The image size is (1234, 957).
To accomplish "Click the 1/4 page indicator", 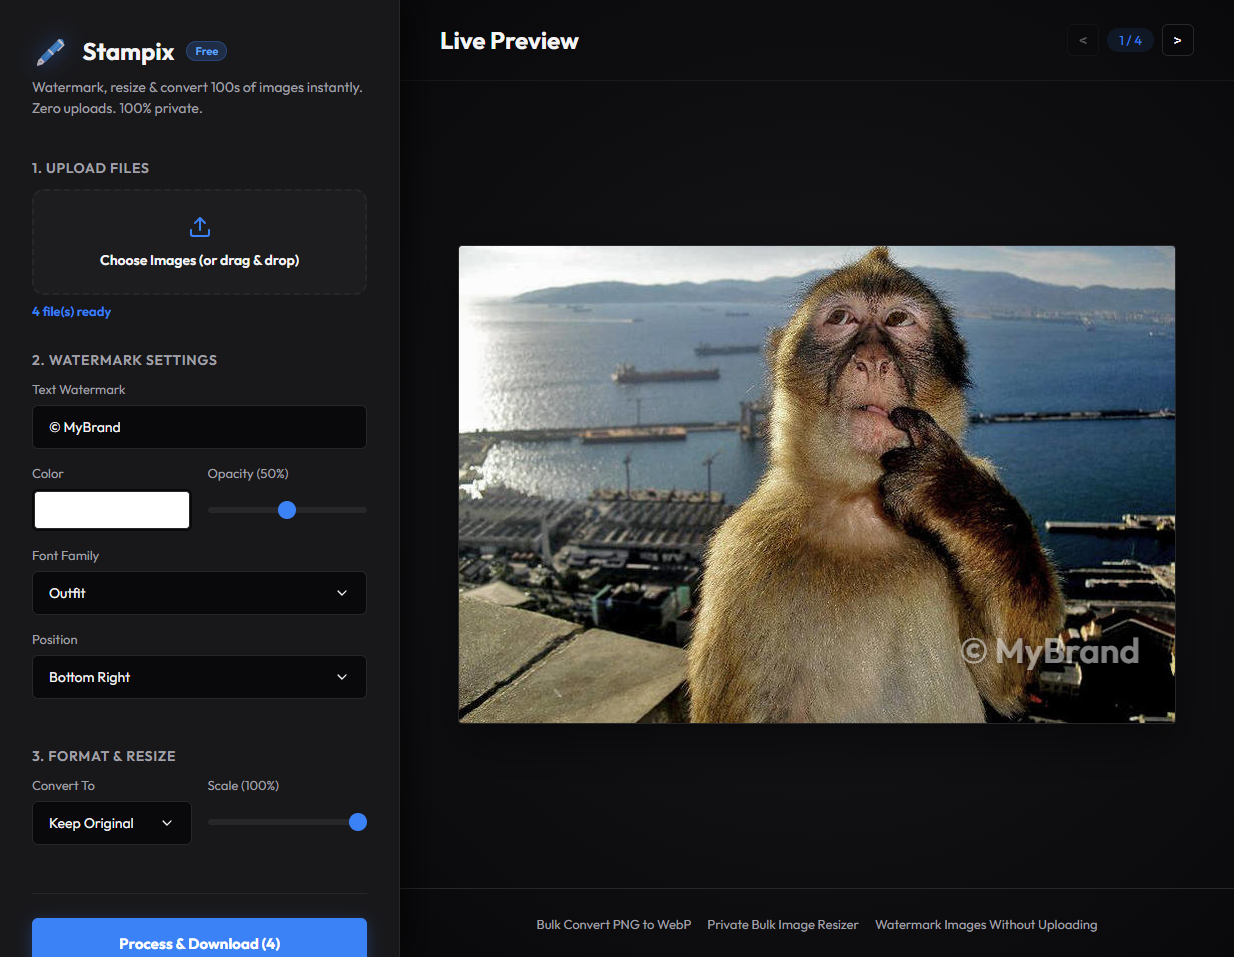I will 1130,39.
